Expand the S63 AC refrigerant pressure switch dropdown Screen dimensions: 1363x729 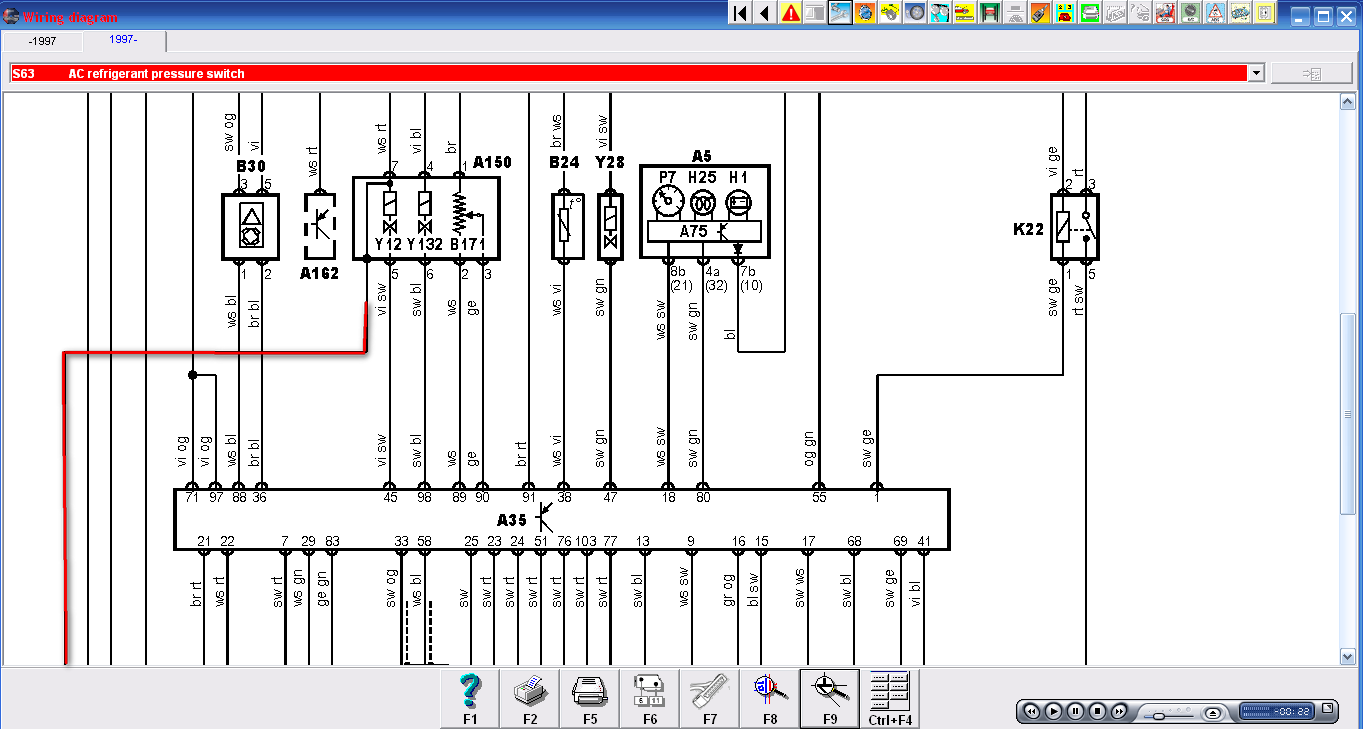[1255, 73]
